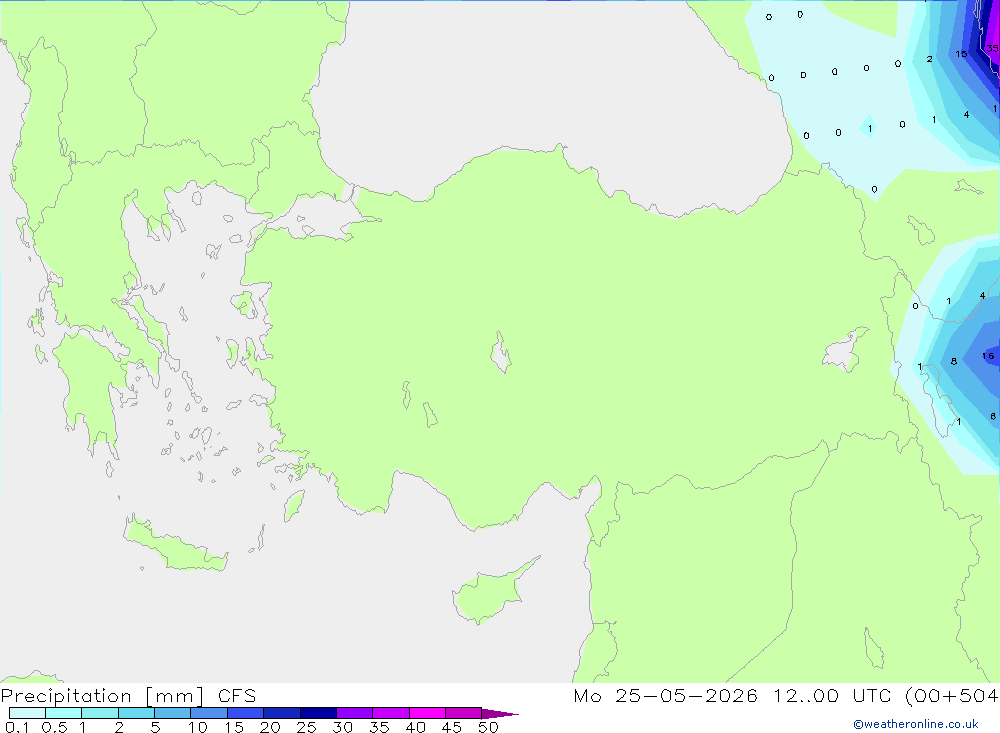Click the 25–30 mm legend color swatch
The height and width of the screenshot is (733, 1000).
point(318,713)
